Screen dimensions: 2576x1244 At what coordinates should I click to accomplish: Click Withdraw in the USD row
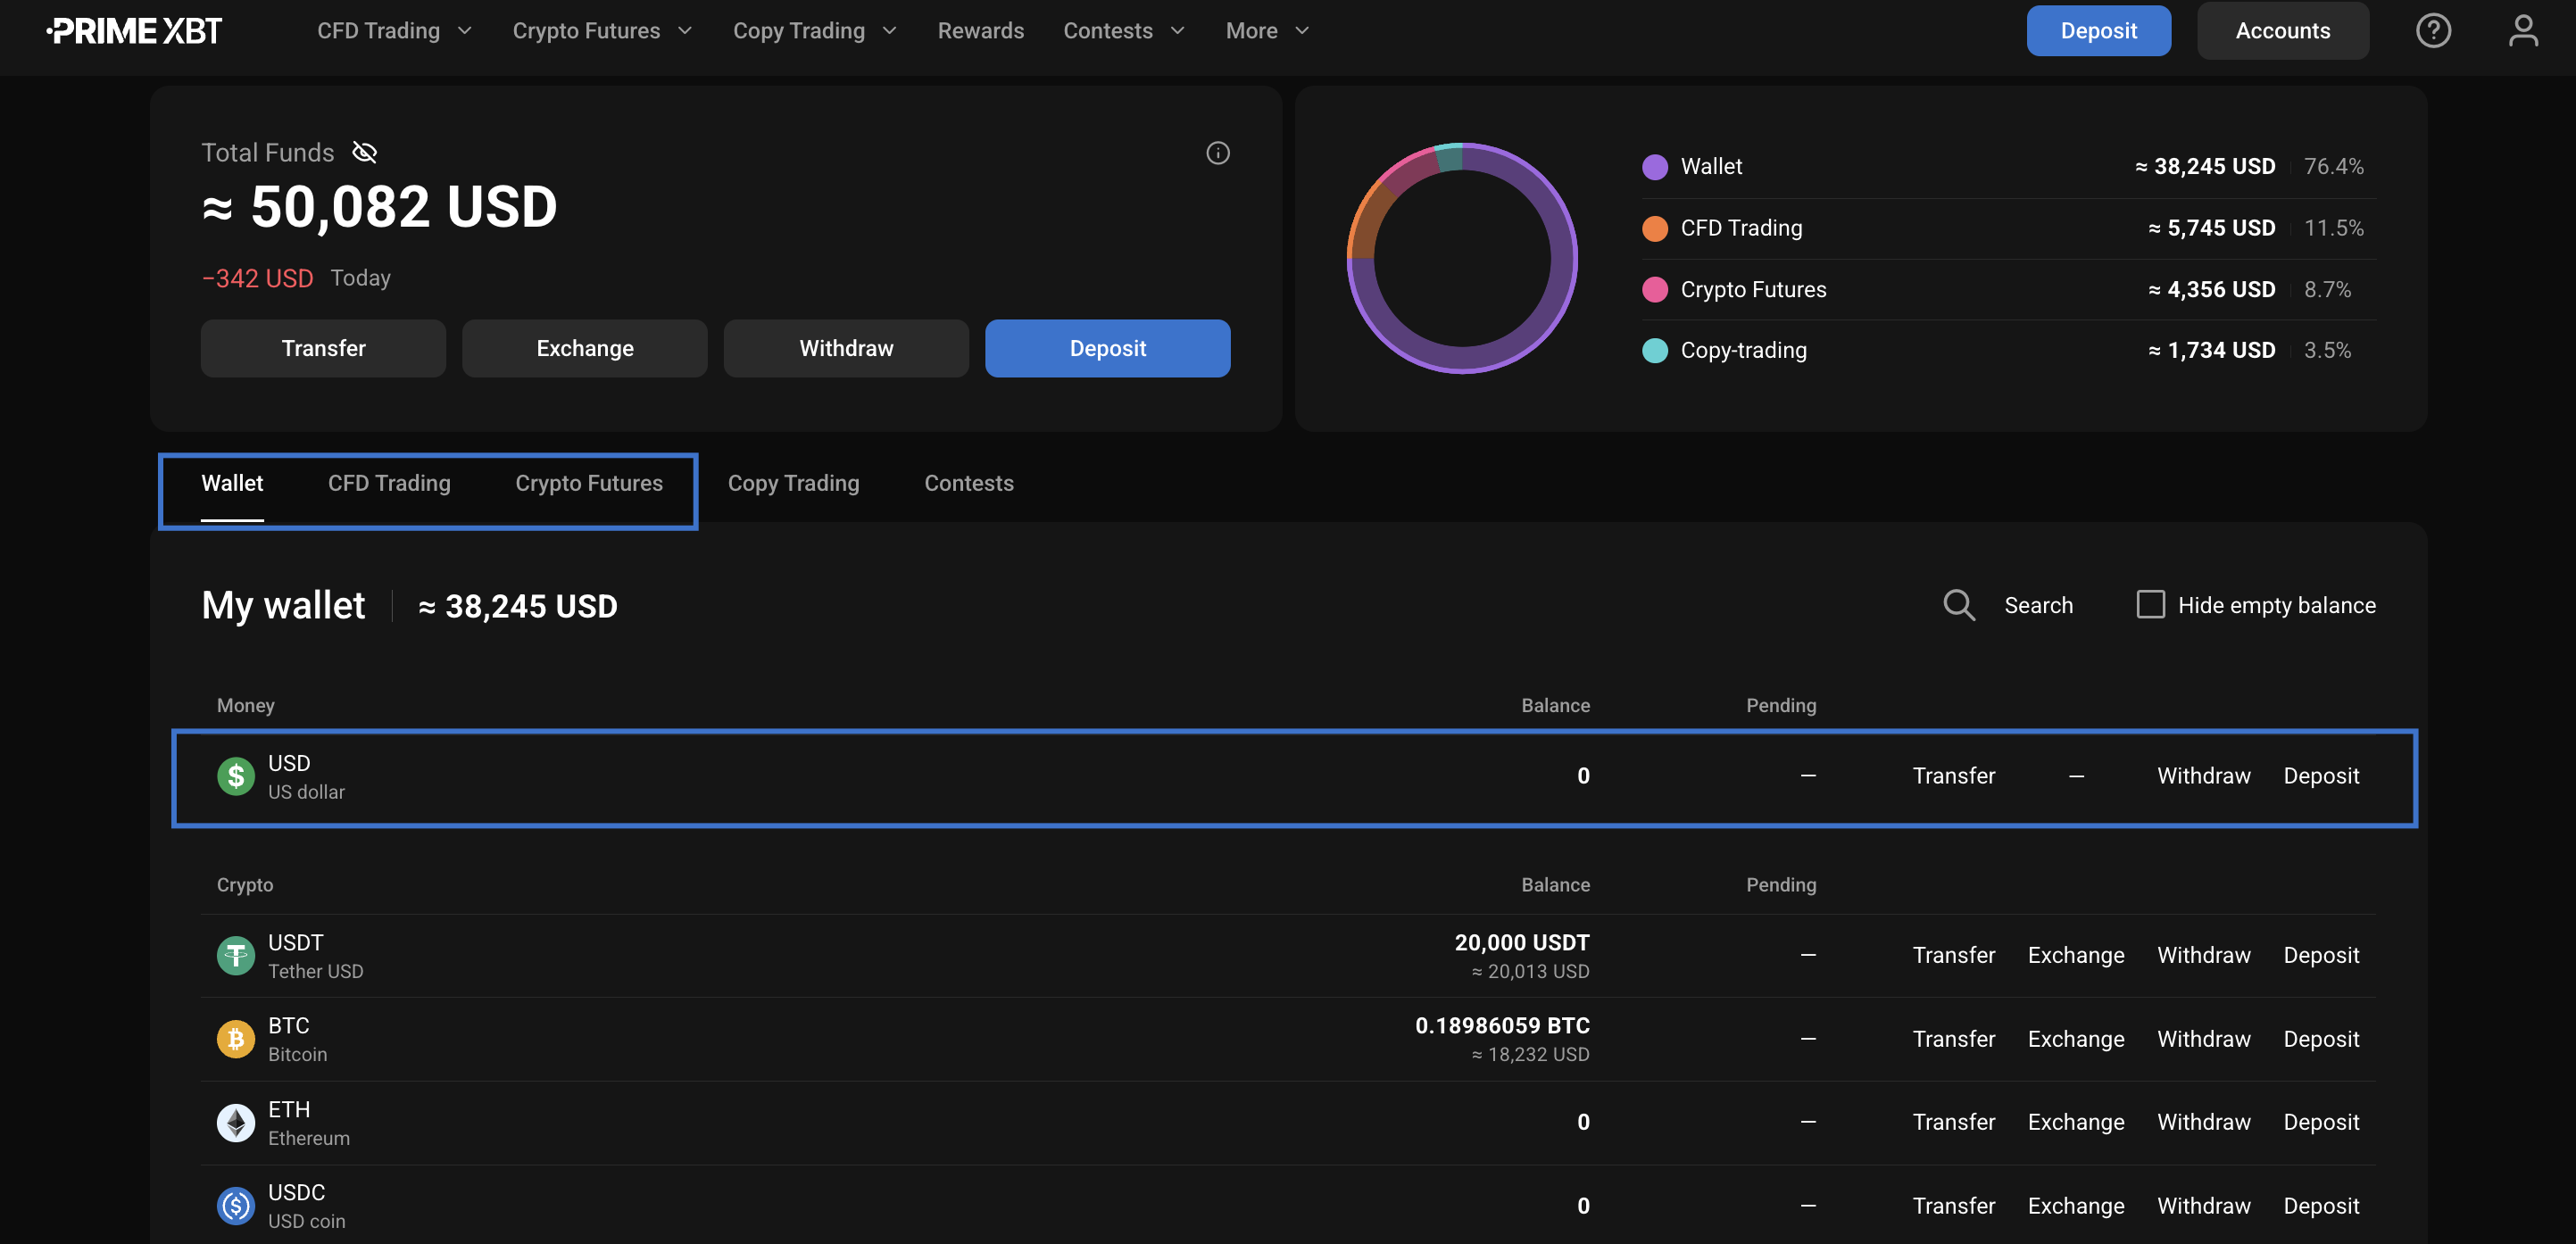coord(2203,776)
